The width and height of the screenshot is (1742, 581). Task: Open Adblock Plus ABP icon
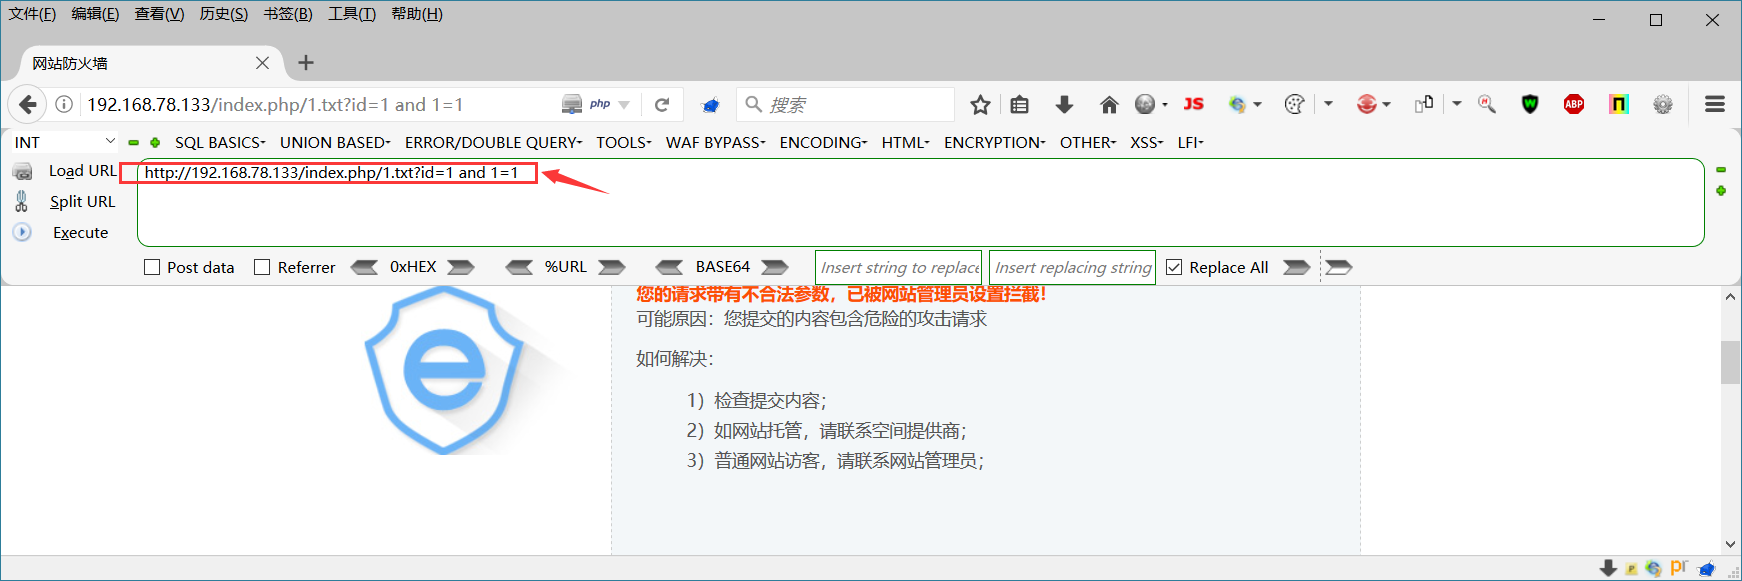1574,104
